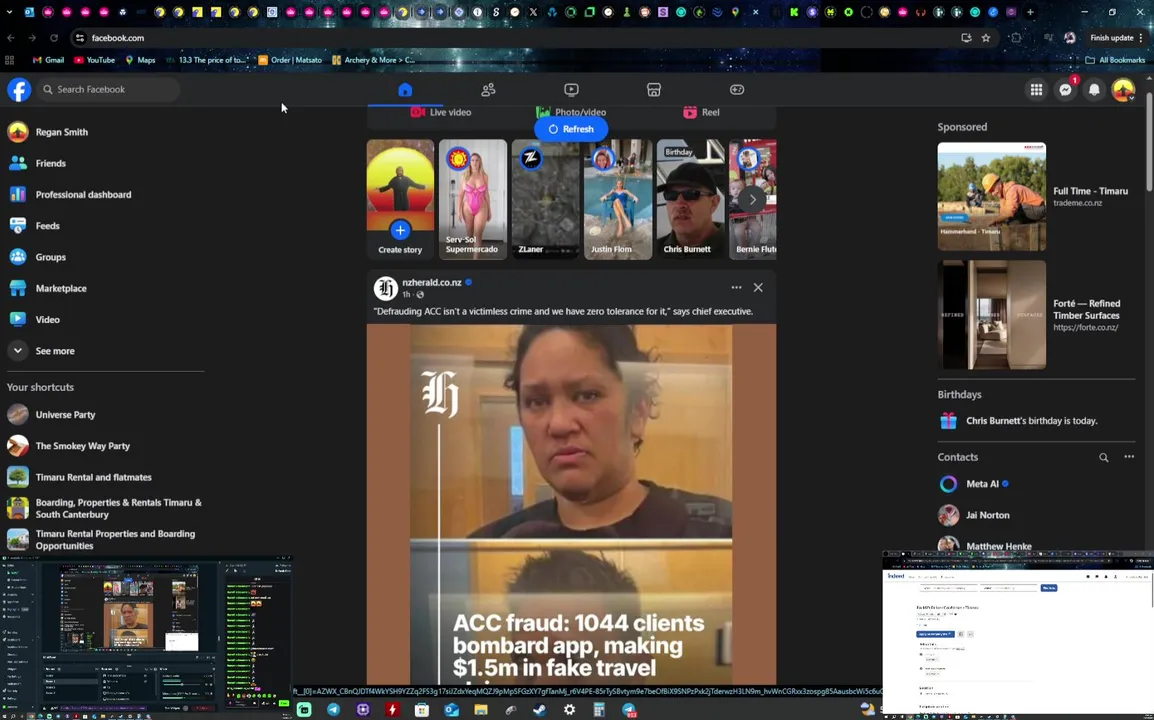Open File Explorer from taskbar
Image resolution: width=1154 pixels, height=720 pixels.
481,710
